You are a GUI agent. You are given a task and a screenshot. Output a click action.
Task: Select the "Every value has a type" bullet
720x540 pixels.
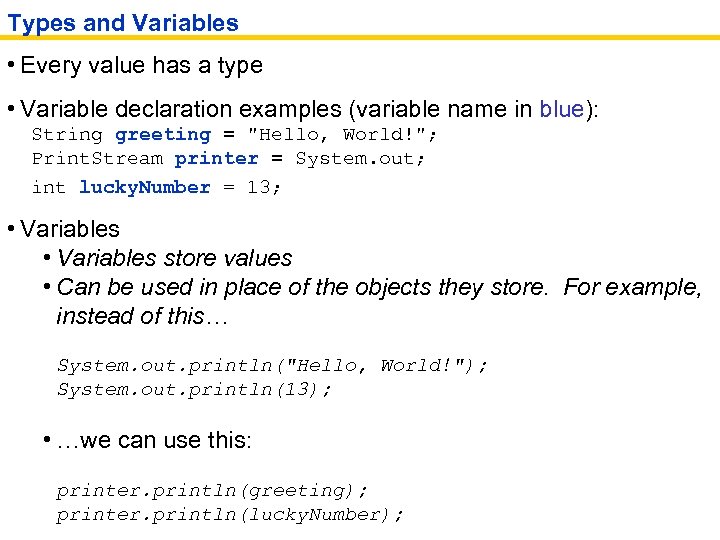click(x=141, y=66)
